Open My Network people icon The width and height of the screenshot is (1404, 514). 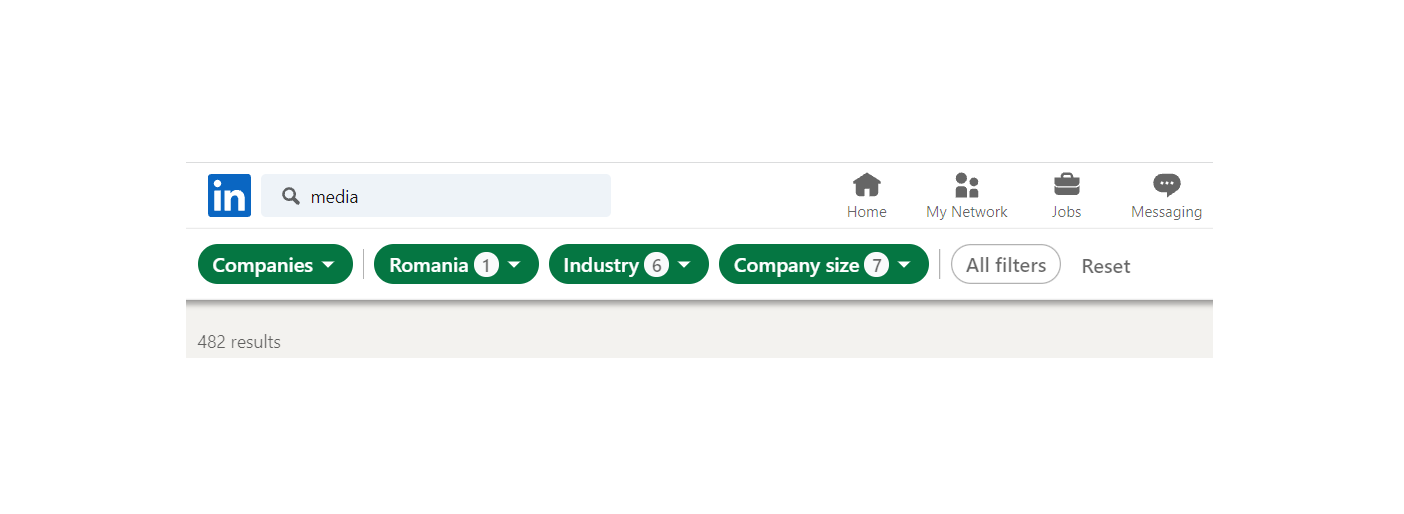tap(966, 185)
